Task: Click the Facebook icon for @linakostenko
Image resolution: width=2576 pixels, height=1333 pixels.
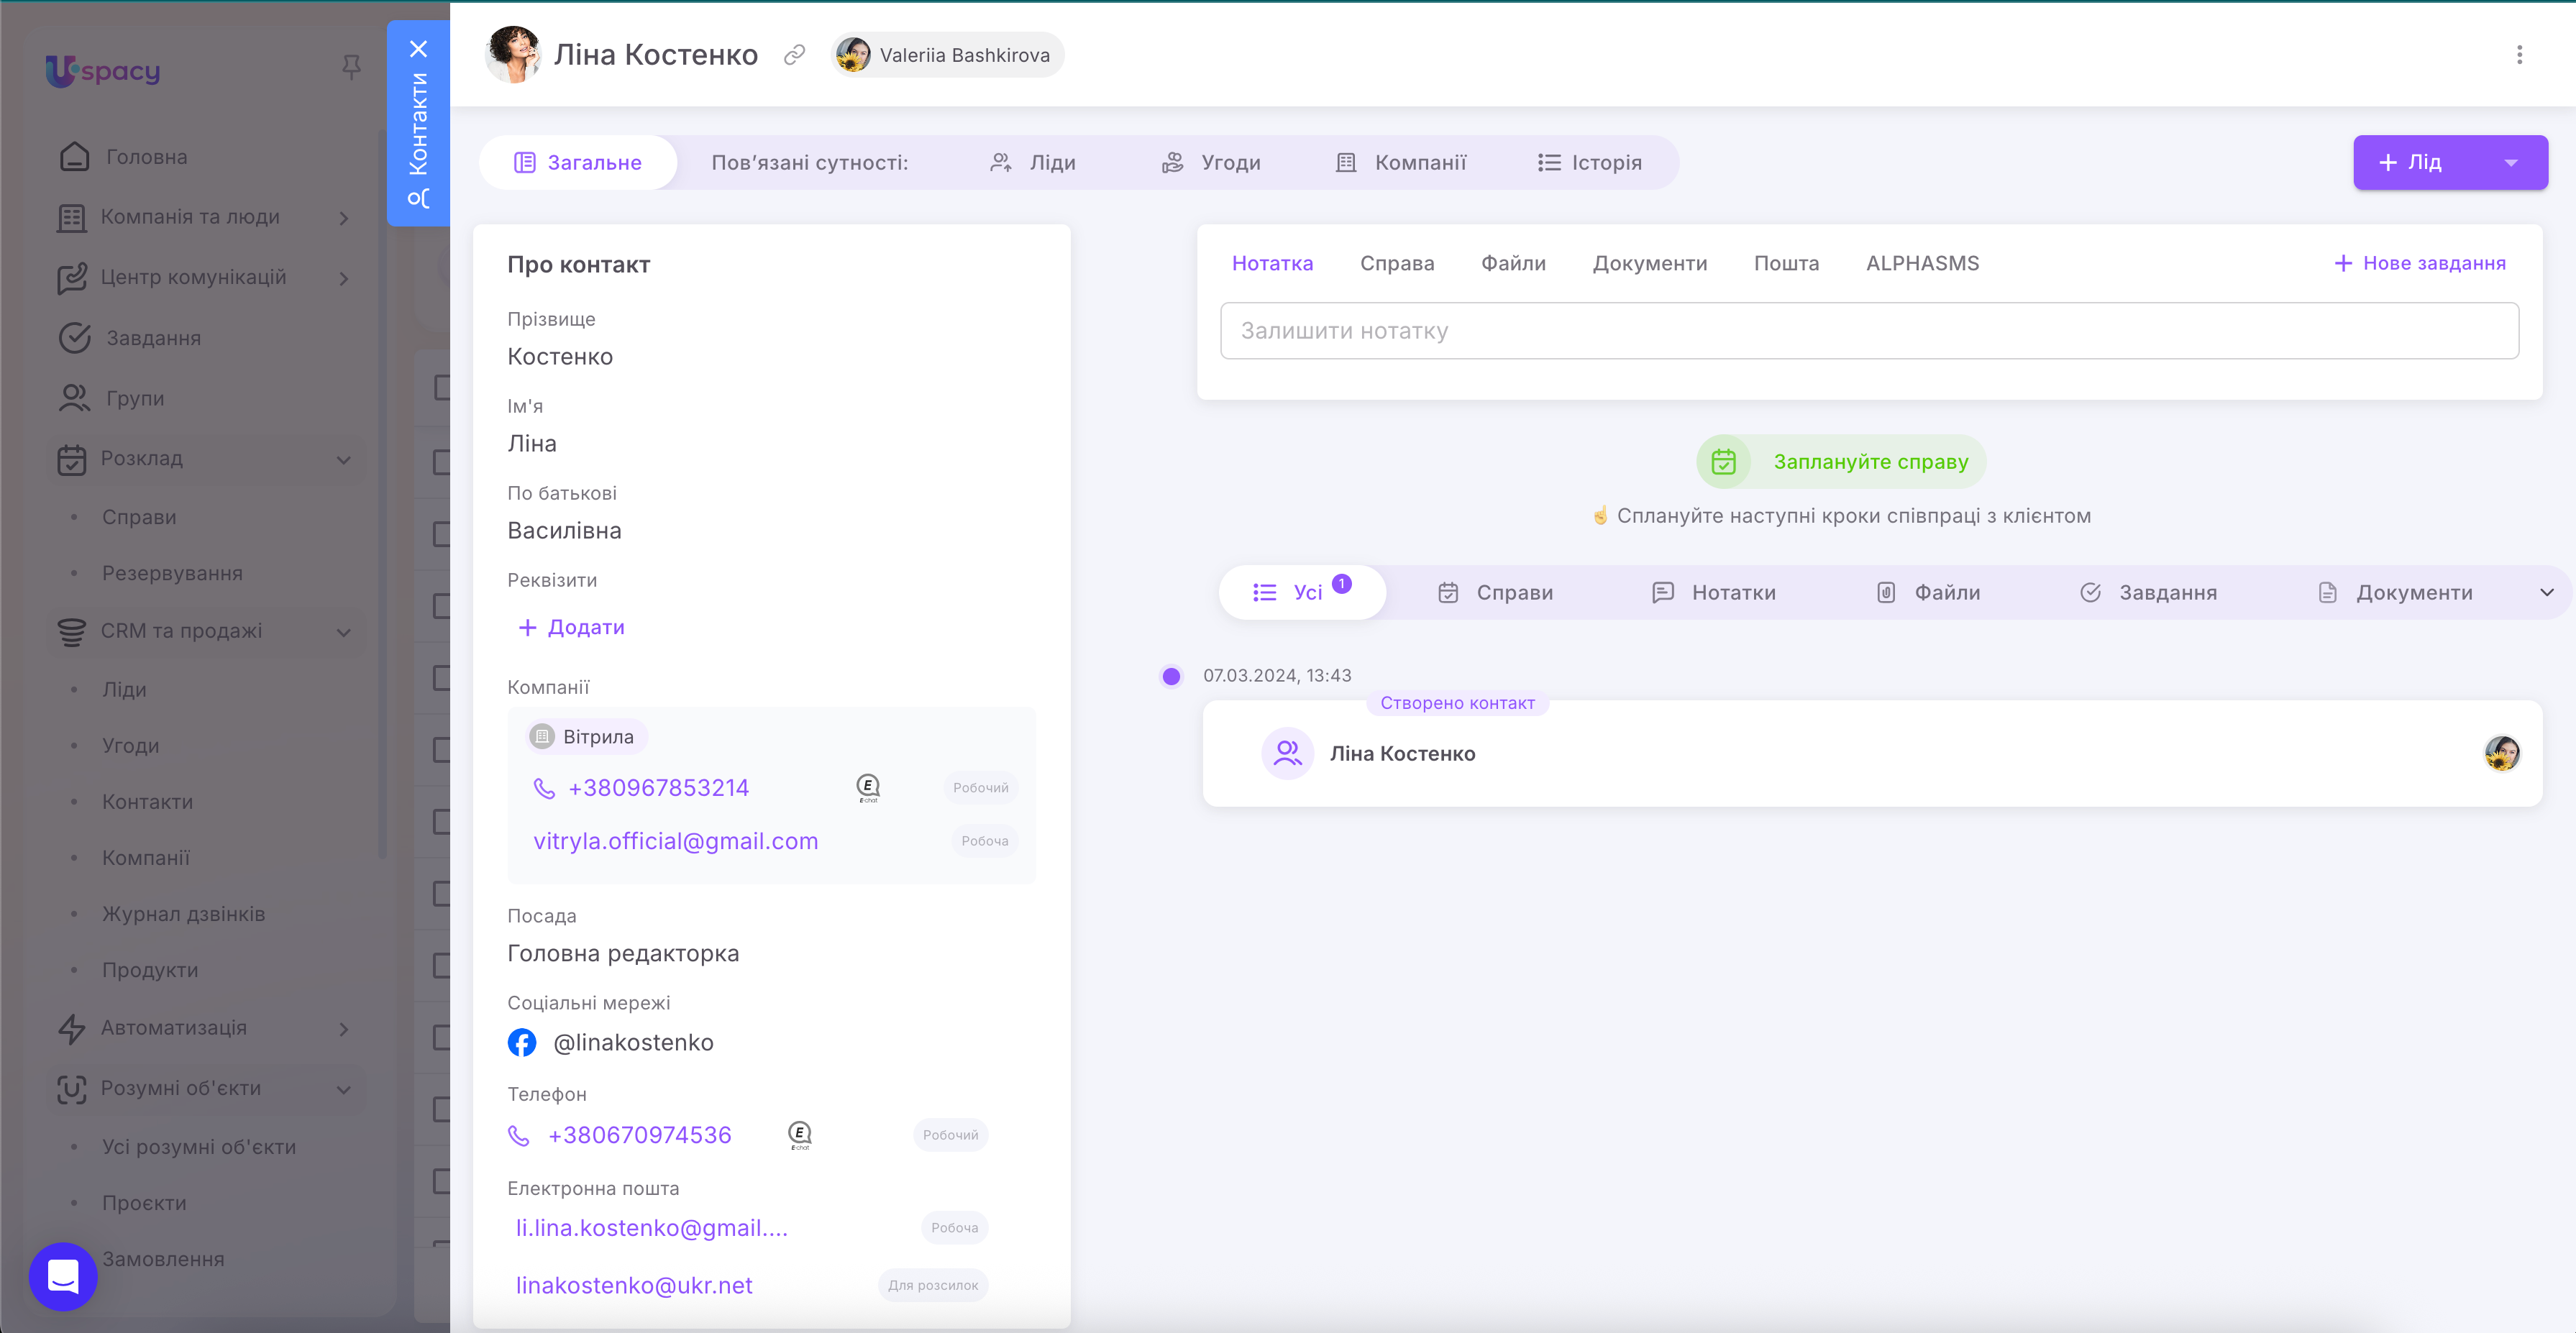Action: click(x=522, y=1042)
